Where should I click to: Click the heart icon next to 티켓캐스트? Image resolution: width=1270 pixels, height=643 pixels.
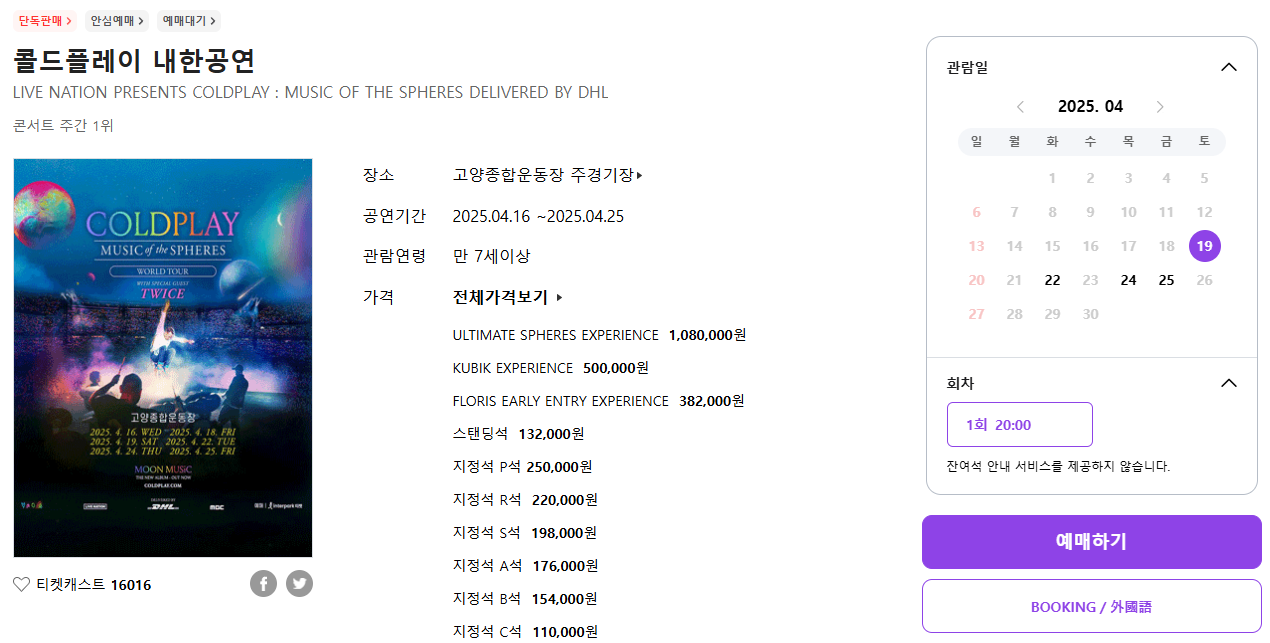pyautogui.click(x=21, y=585)
